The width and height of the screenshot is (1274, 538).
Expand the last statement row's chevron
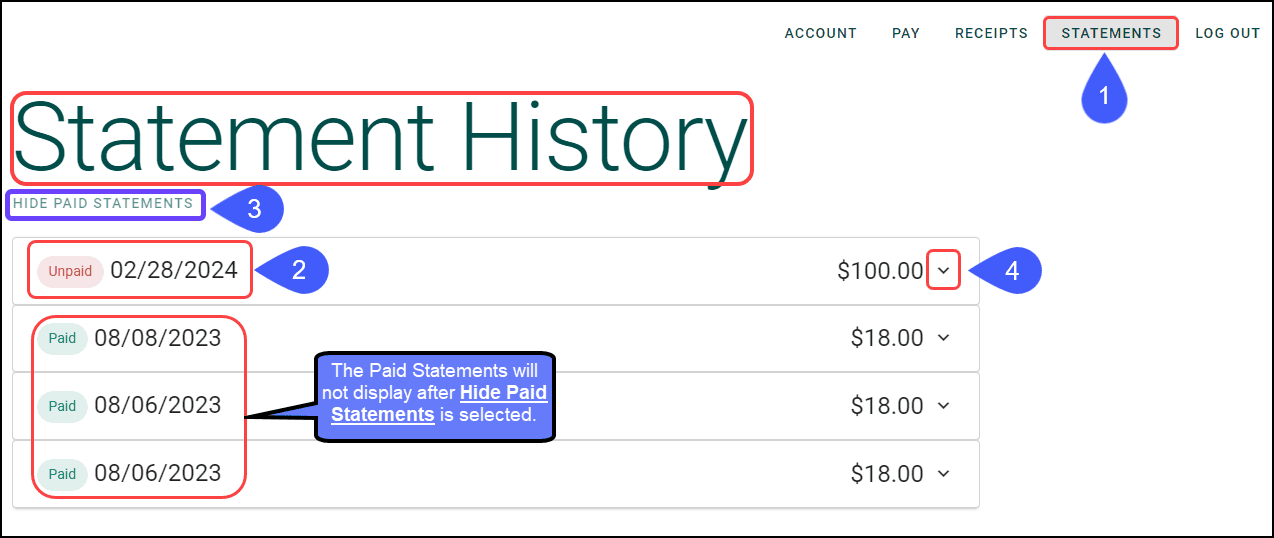point(944,473)
